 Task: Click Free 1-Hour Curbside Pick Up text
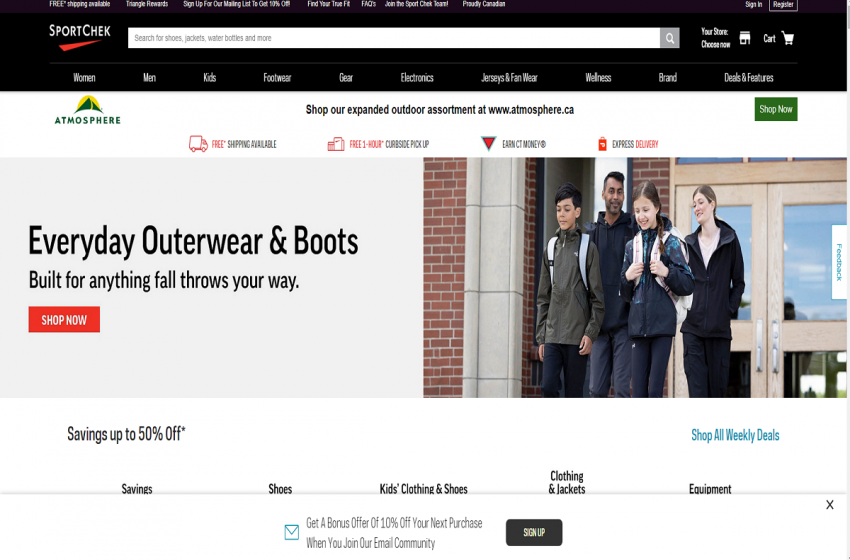pyautogui.click(x=389, y=144)
